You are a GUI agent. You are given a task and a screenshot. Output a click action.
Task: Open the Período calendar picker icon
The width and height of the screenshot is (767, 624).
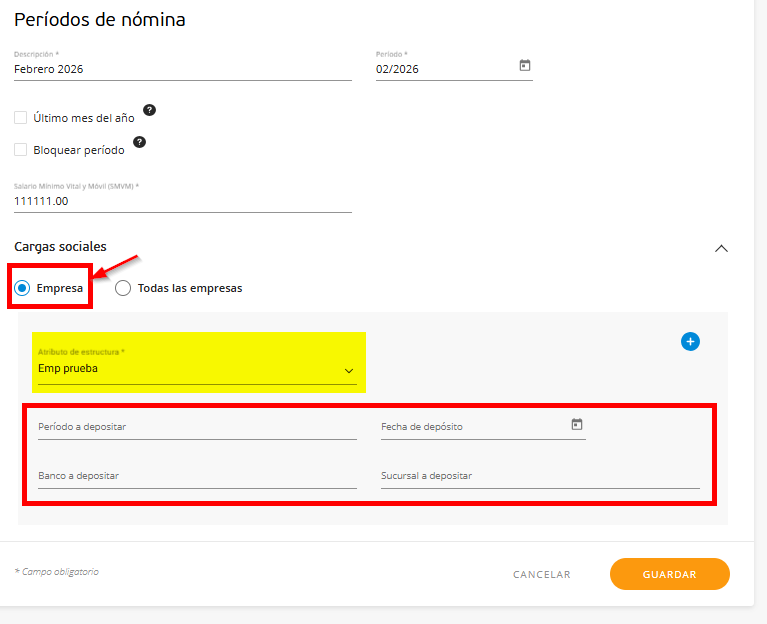(525, 66)
